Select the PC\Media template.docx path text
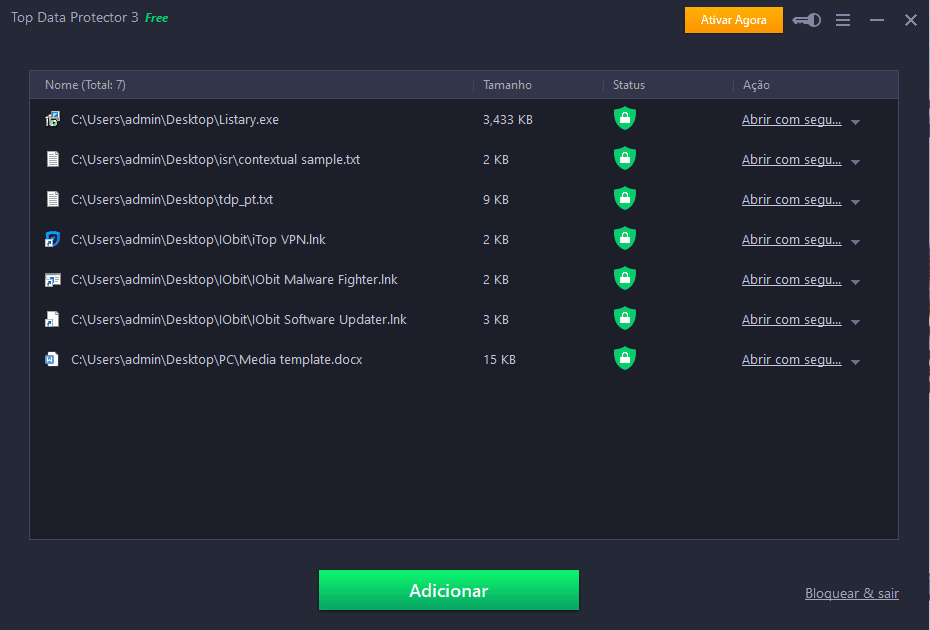930x630 pixels. pyautogui.click(x=216, y=360)
